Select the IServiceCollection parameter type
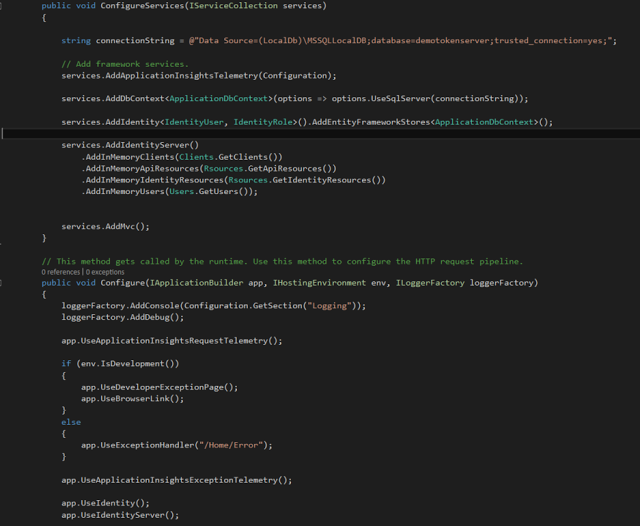Screen dimensions: 640x526 233,6
